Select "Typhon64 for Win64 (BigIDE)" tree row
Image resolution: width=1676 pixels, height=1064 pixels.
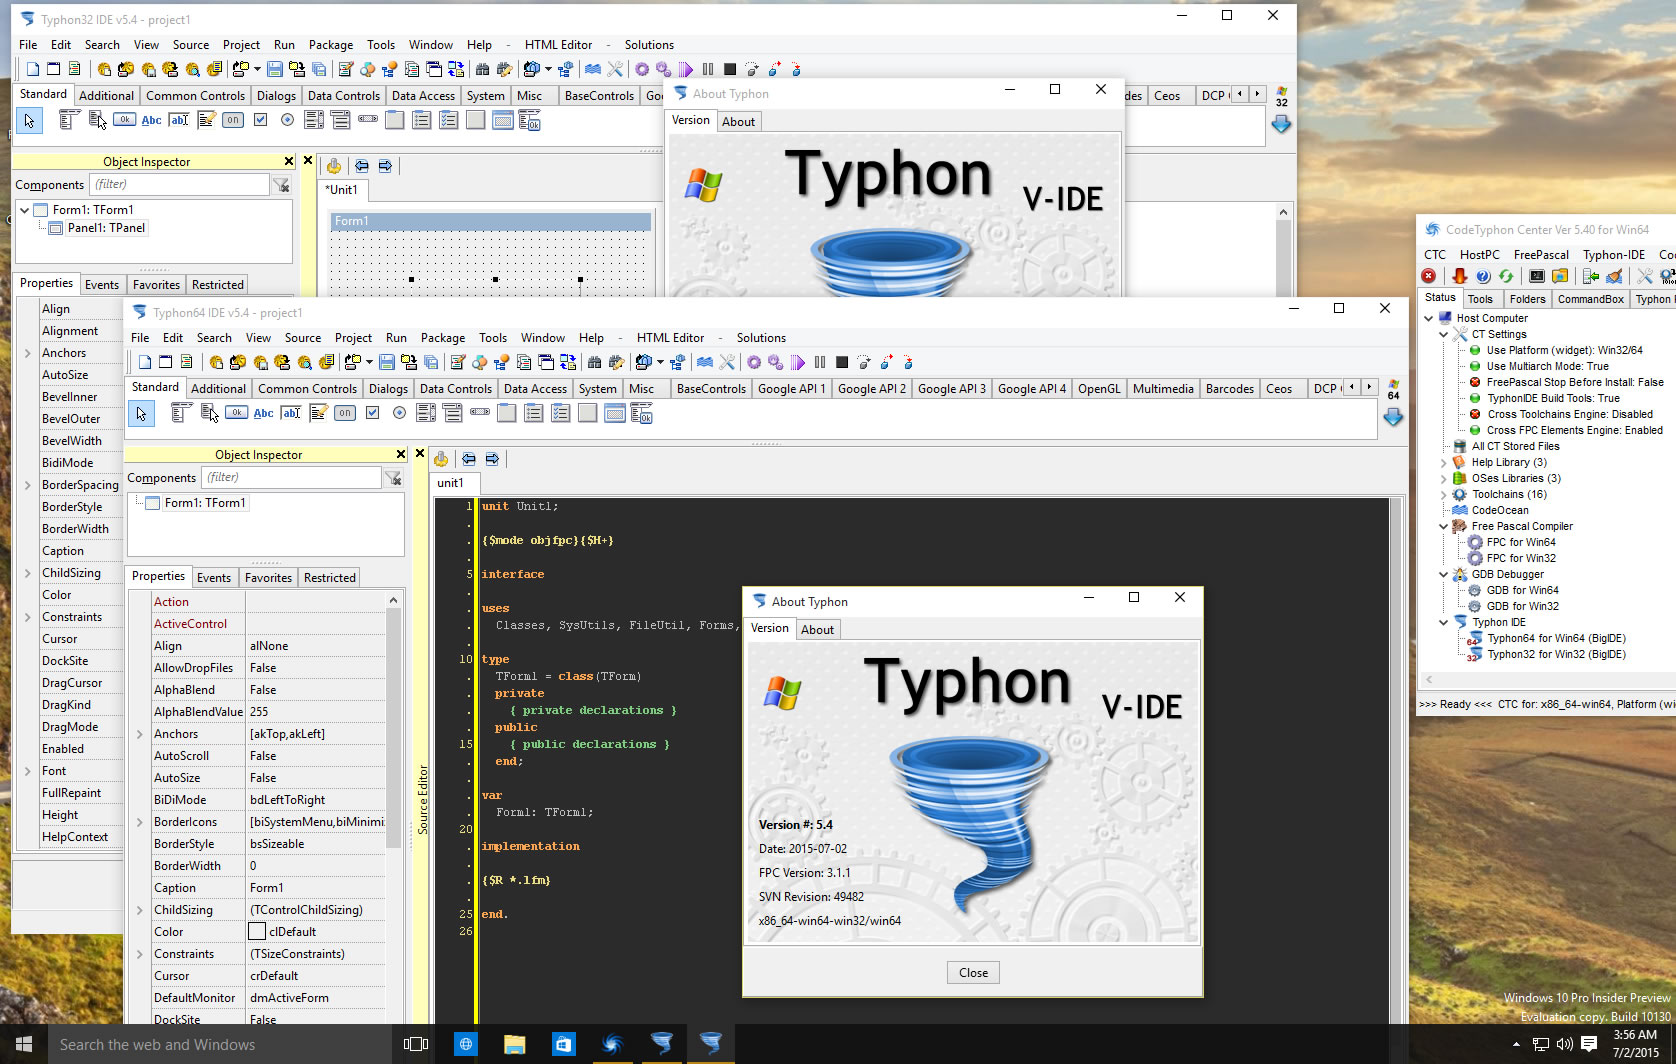[1556, 638]
